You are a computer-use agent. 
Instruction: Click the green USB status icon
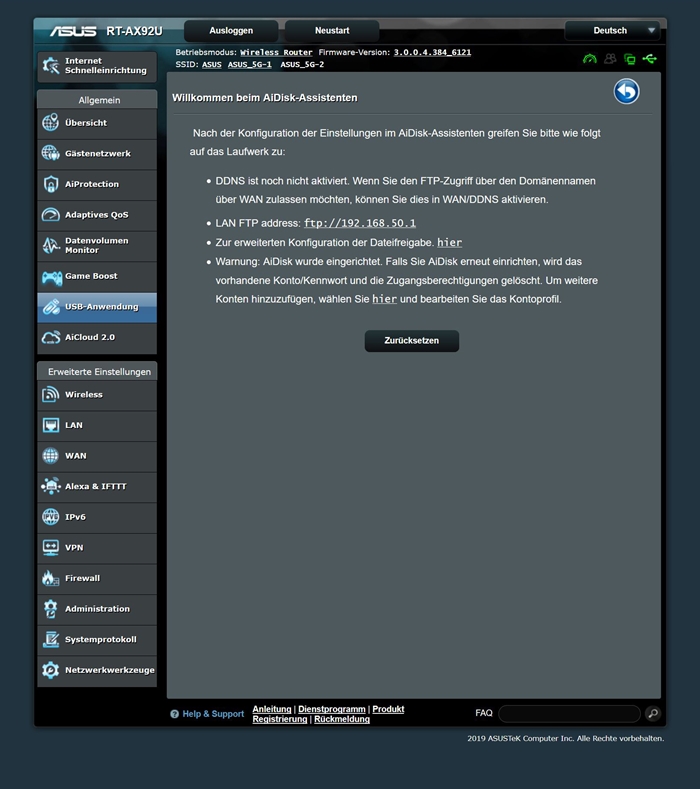(650, 59)
